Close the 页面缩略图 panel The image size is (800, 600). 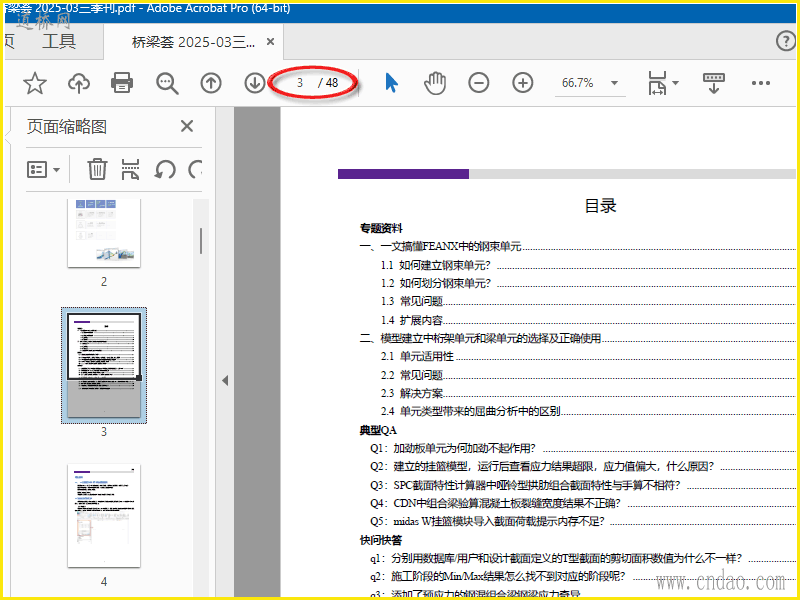(187, 126)
